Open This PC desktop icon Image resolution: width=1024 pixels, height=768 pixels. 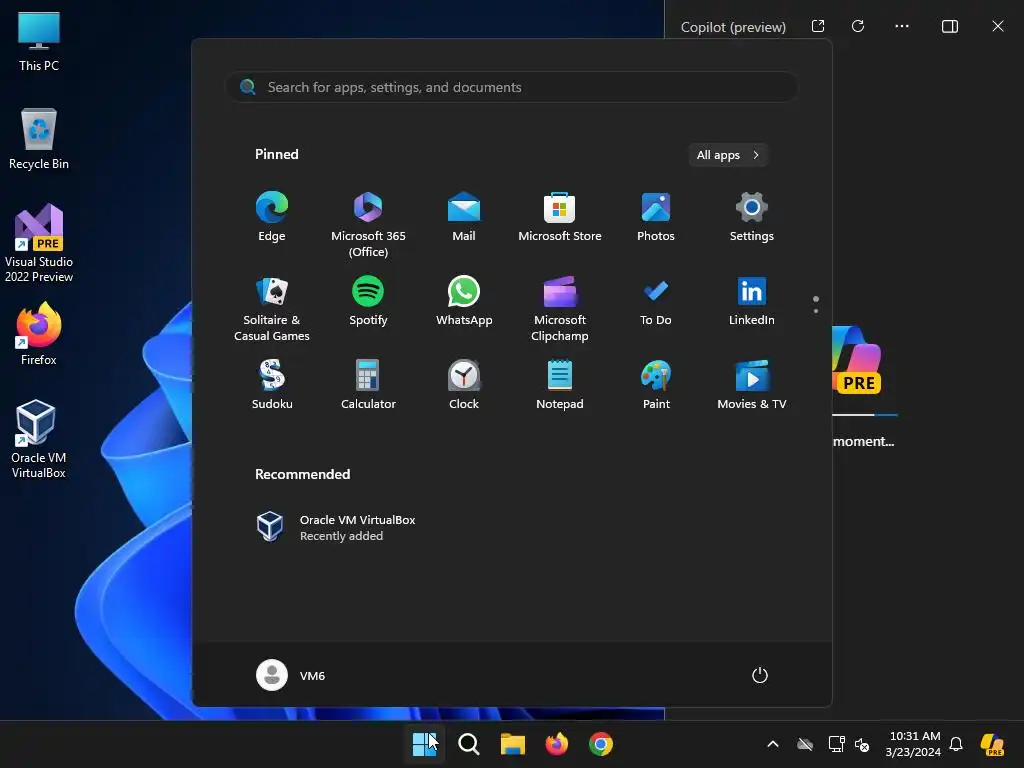coord(39,41)
